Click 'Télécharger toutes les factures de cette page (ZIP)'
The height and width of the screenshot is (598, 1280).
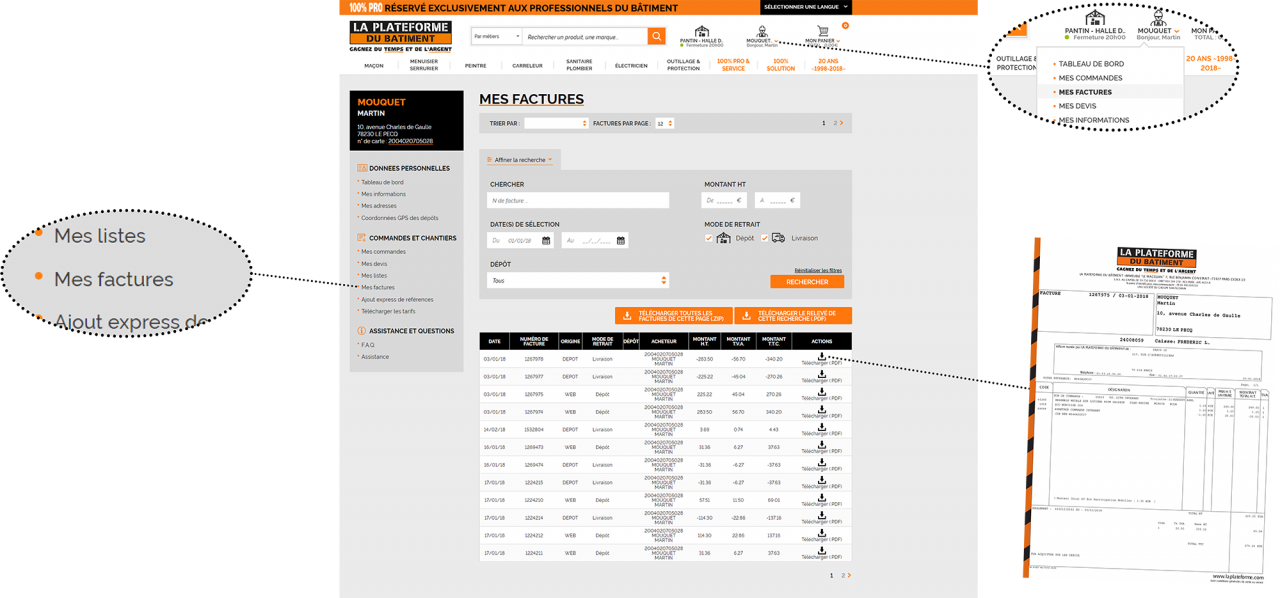click(674, 316)
